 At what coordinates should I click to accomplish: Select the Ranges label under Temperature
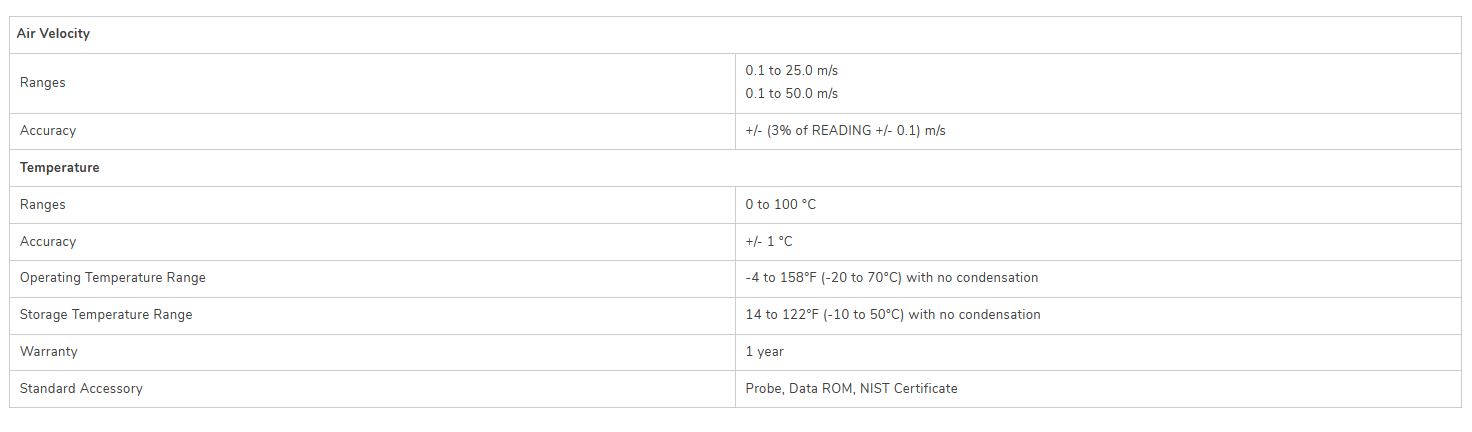point(42,205)
